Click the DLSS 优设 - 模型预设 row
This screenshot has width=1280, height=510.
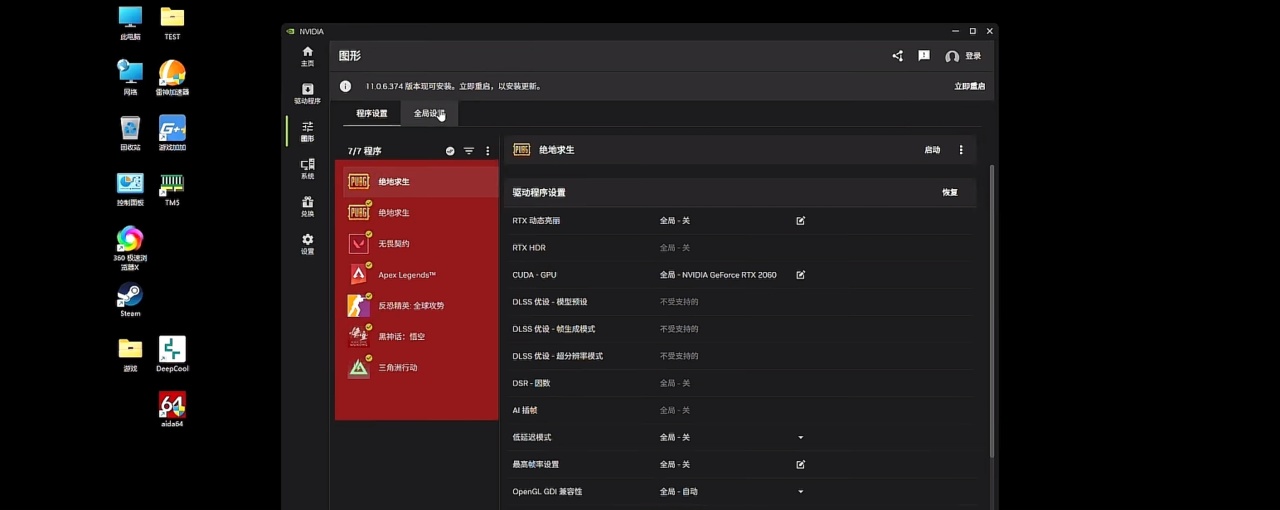click(x=741, y=301)
